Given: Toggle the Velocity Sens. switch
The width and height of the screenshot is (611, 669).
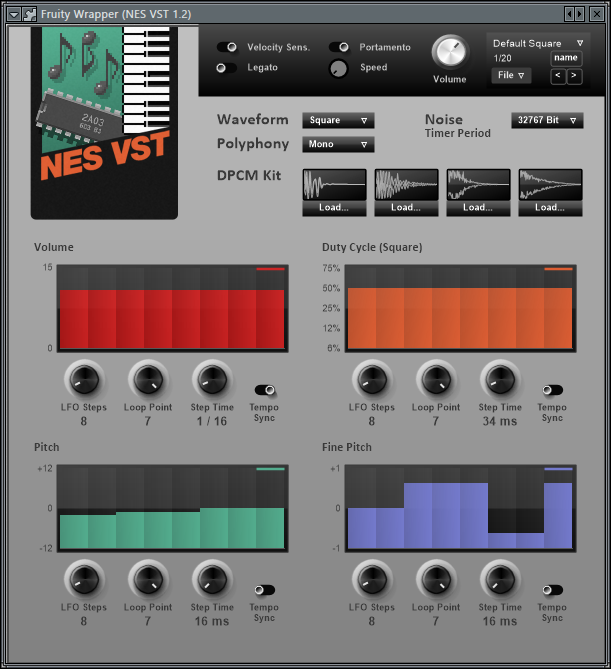Looking at the screenshot, I should coord(227,47).
